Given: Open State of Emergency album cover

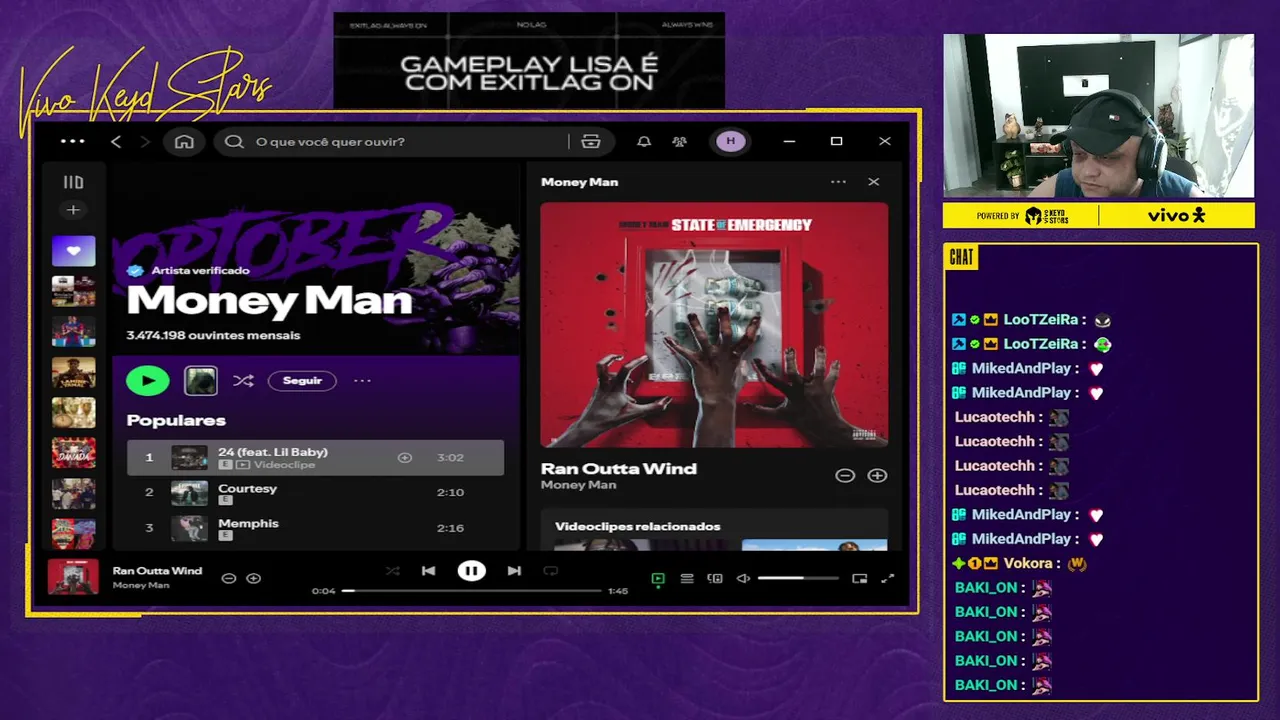Looking at the screenshot, I should coord(714,325).
